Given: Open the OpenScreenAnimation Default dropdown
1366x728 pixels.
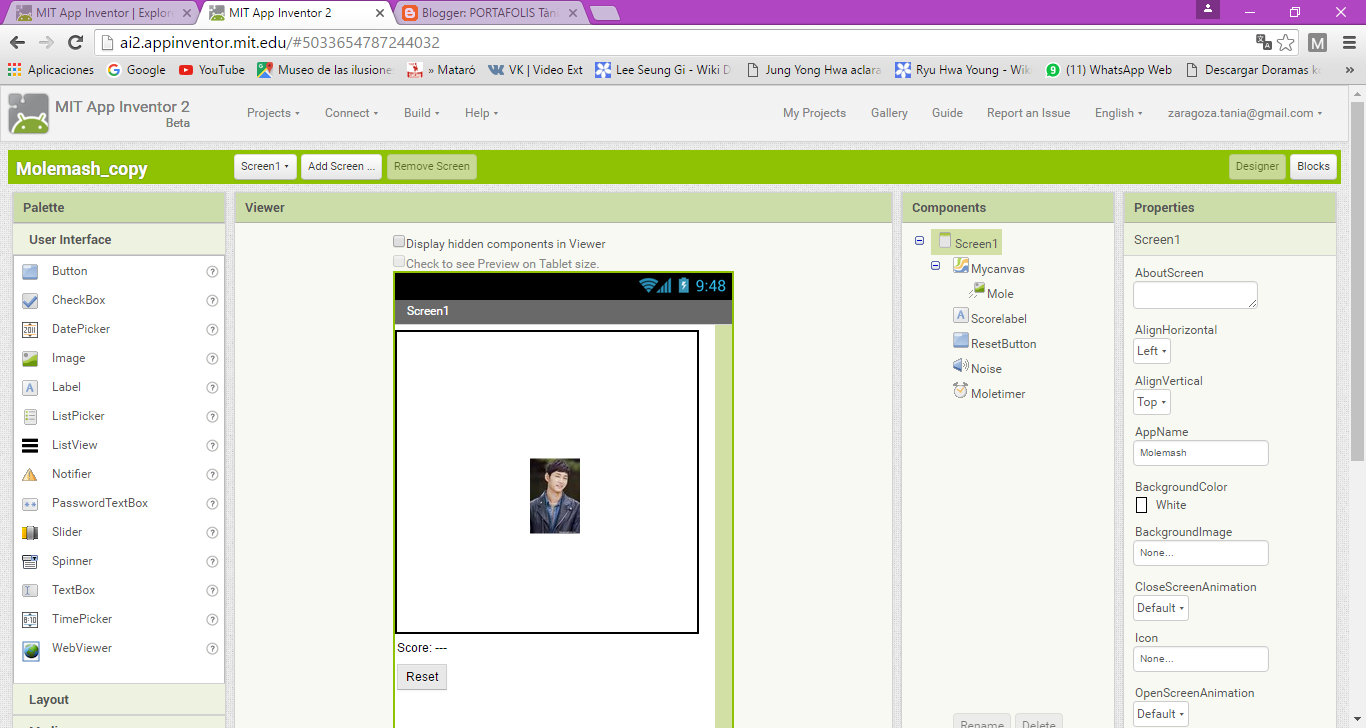Looking at the screenshot, I should (x=1161, y=714).
